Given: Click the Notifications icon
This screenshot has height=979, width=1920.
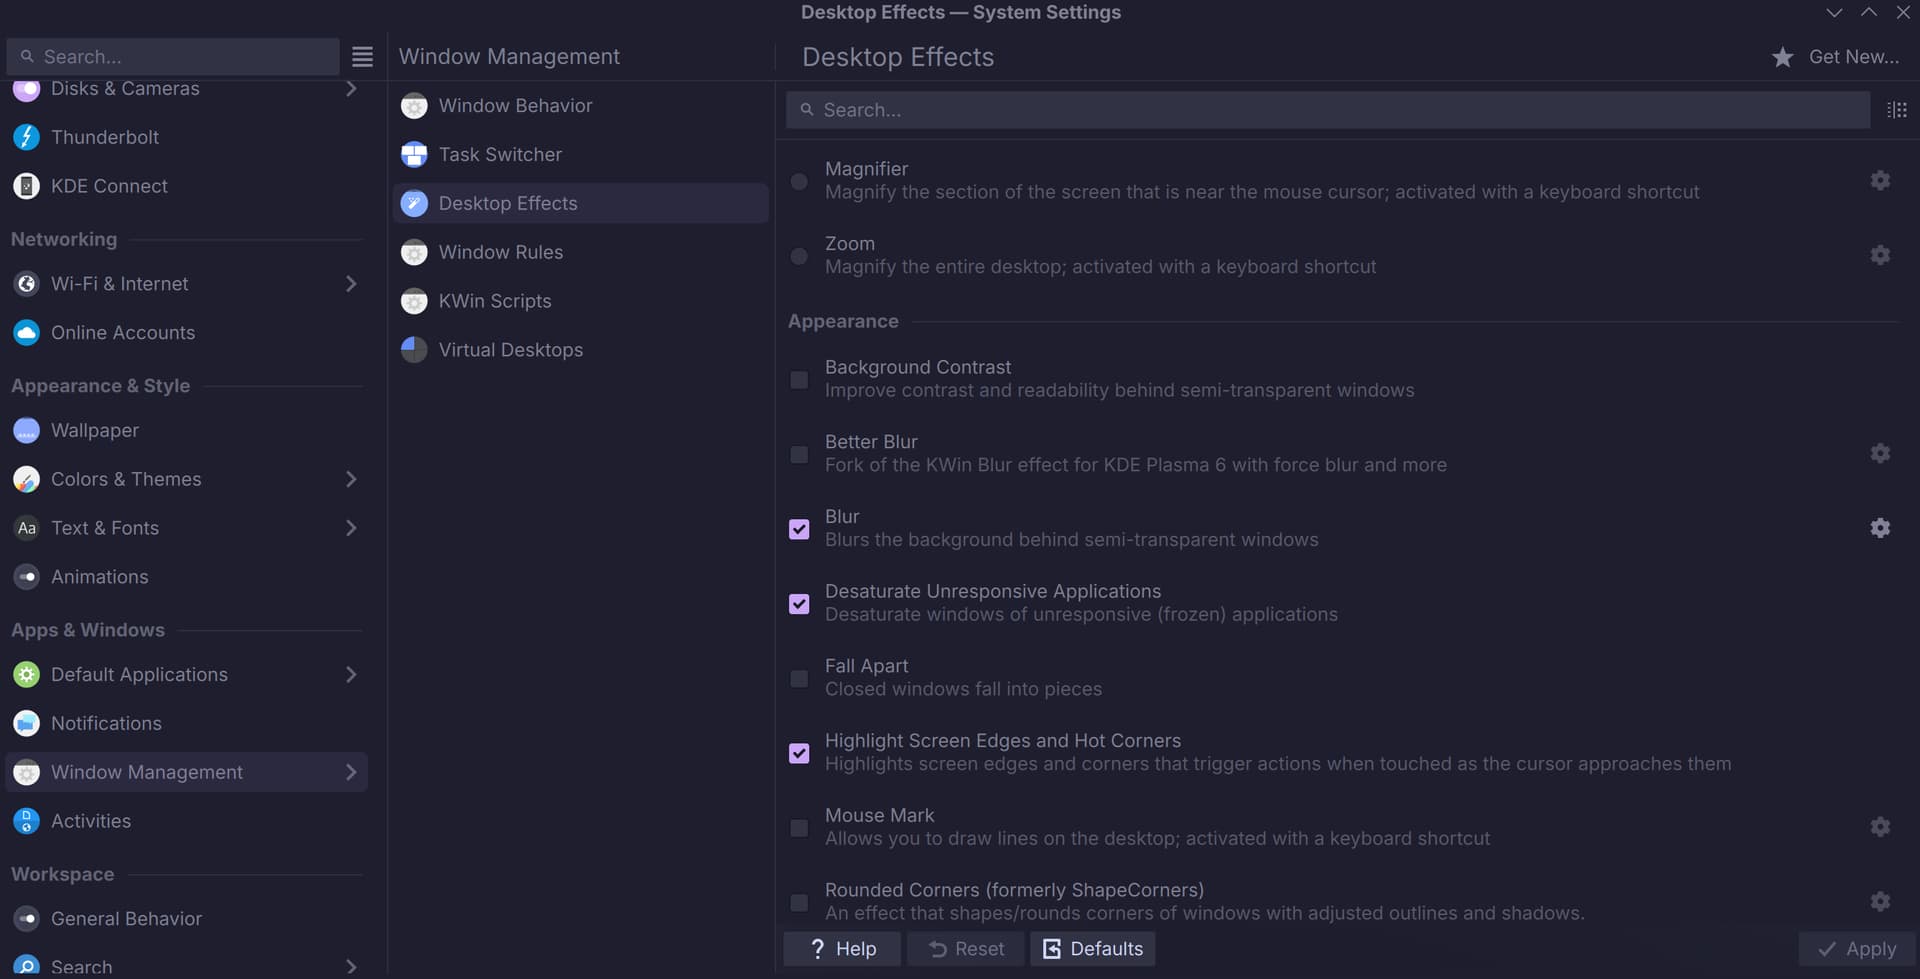Looking at the screenshot, I should point(27,723).
